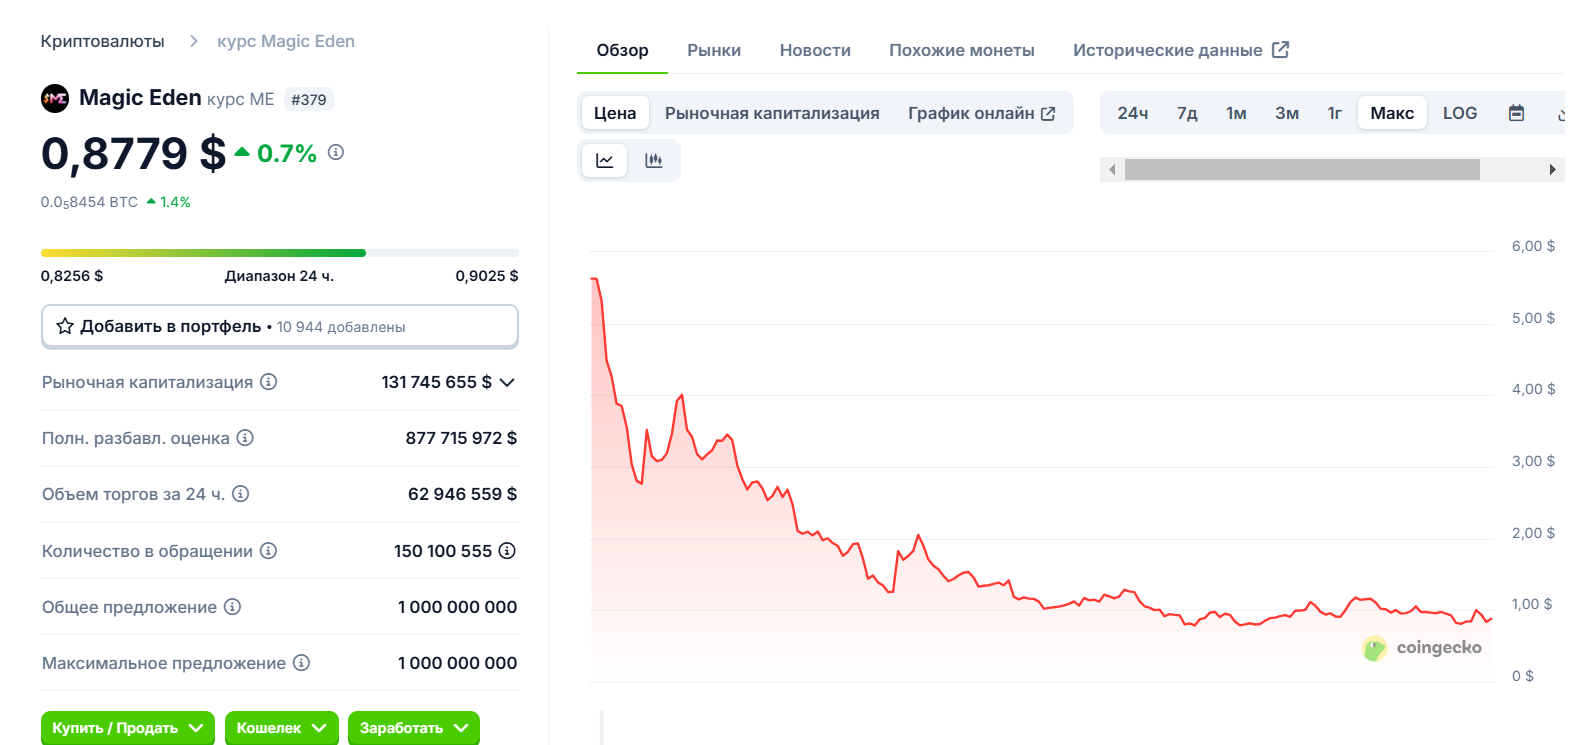1585x745 pixels.
Task: Select the 7д time range
Action: [x=1187, y=113]
